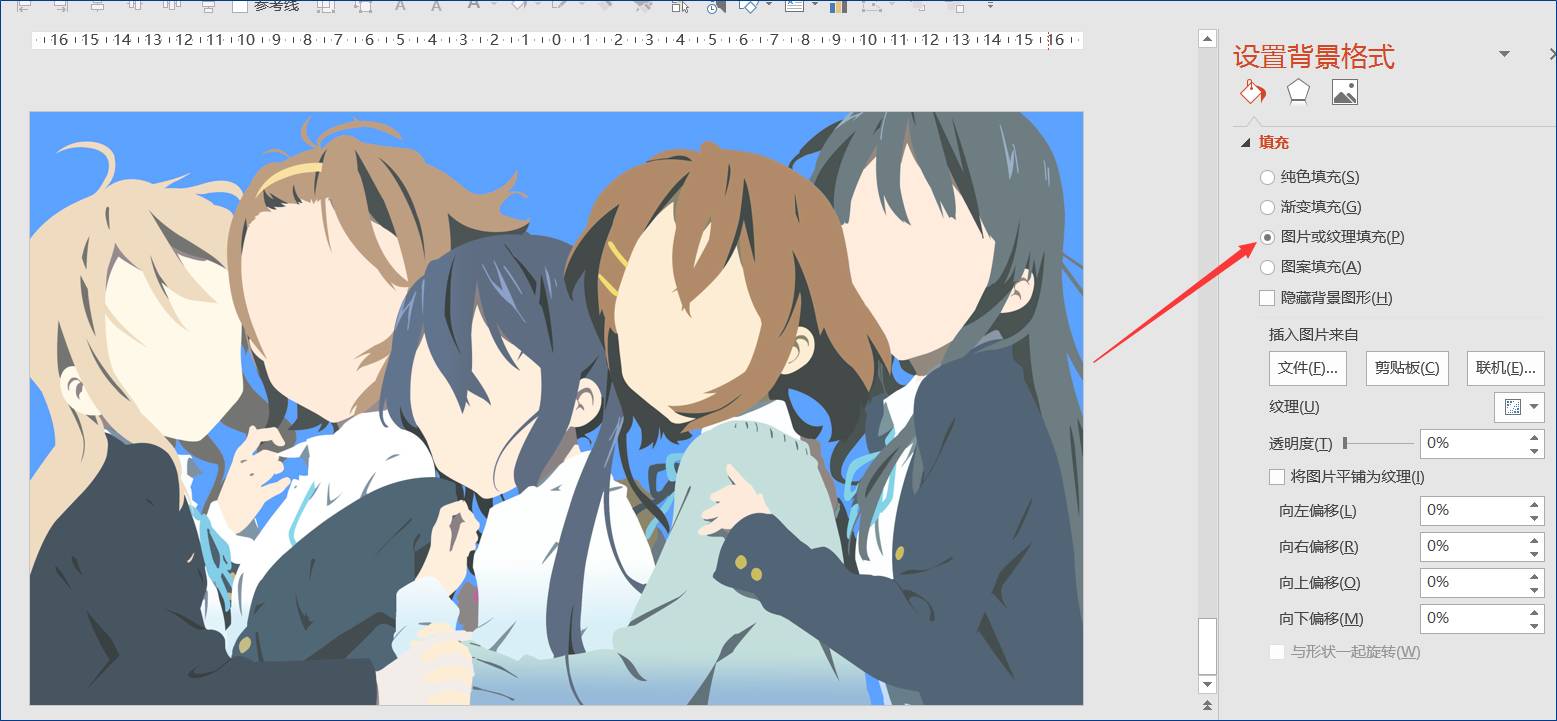Click the horizontal ruler bar
Screen dimensions: 1557x721
558,40
